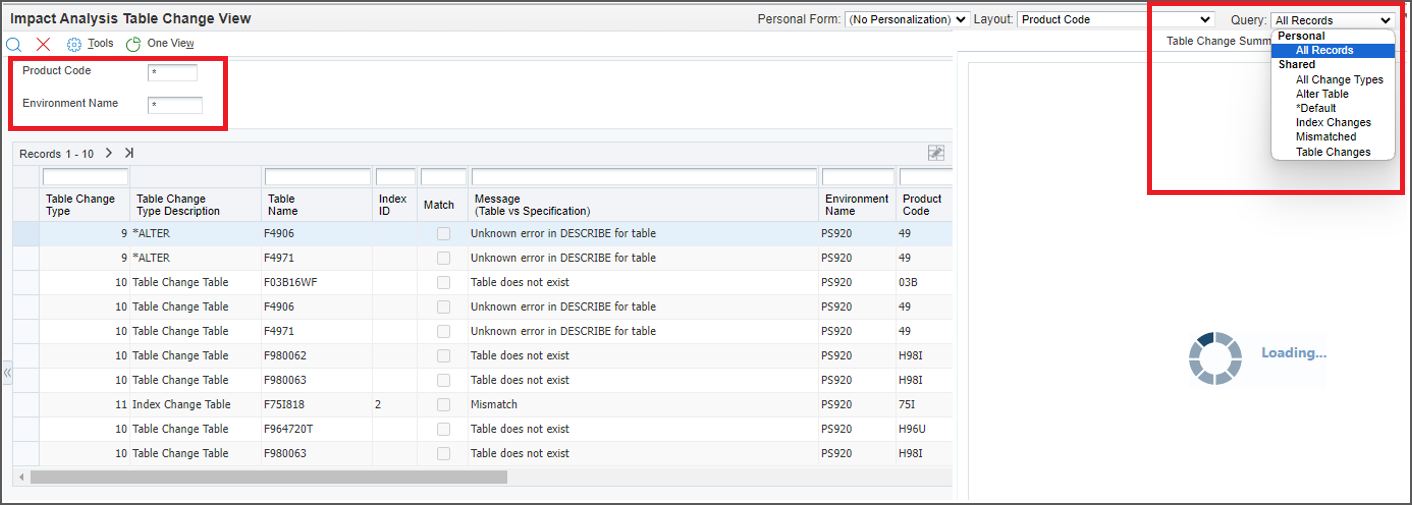
Task: Jump to last record page arrow
Action: [x=128, y=153]
